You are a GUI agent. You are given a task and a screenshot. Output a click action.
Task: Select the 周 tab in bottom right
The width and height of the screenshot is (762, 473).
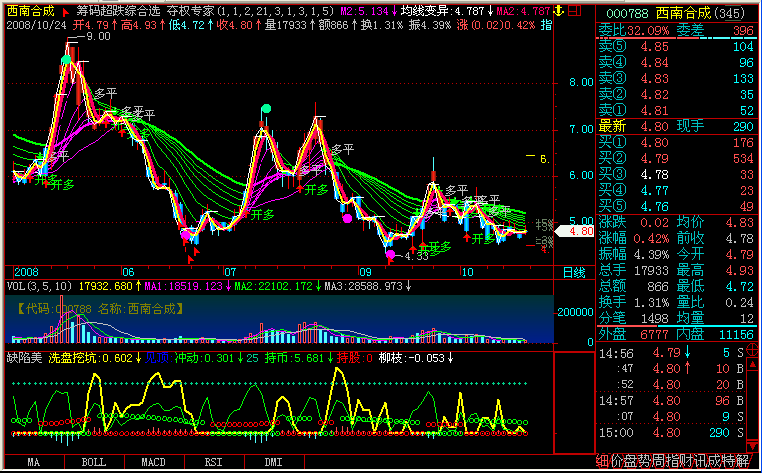coord(658,460)
